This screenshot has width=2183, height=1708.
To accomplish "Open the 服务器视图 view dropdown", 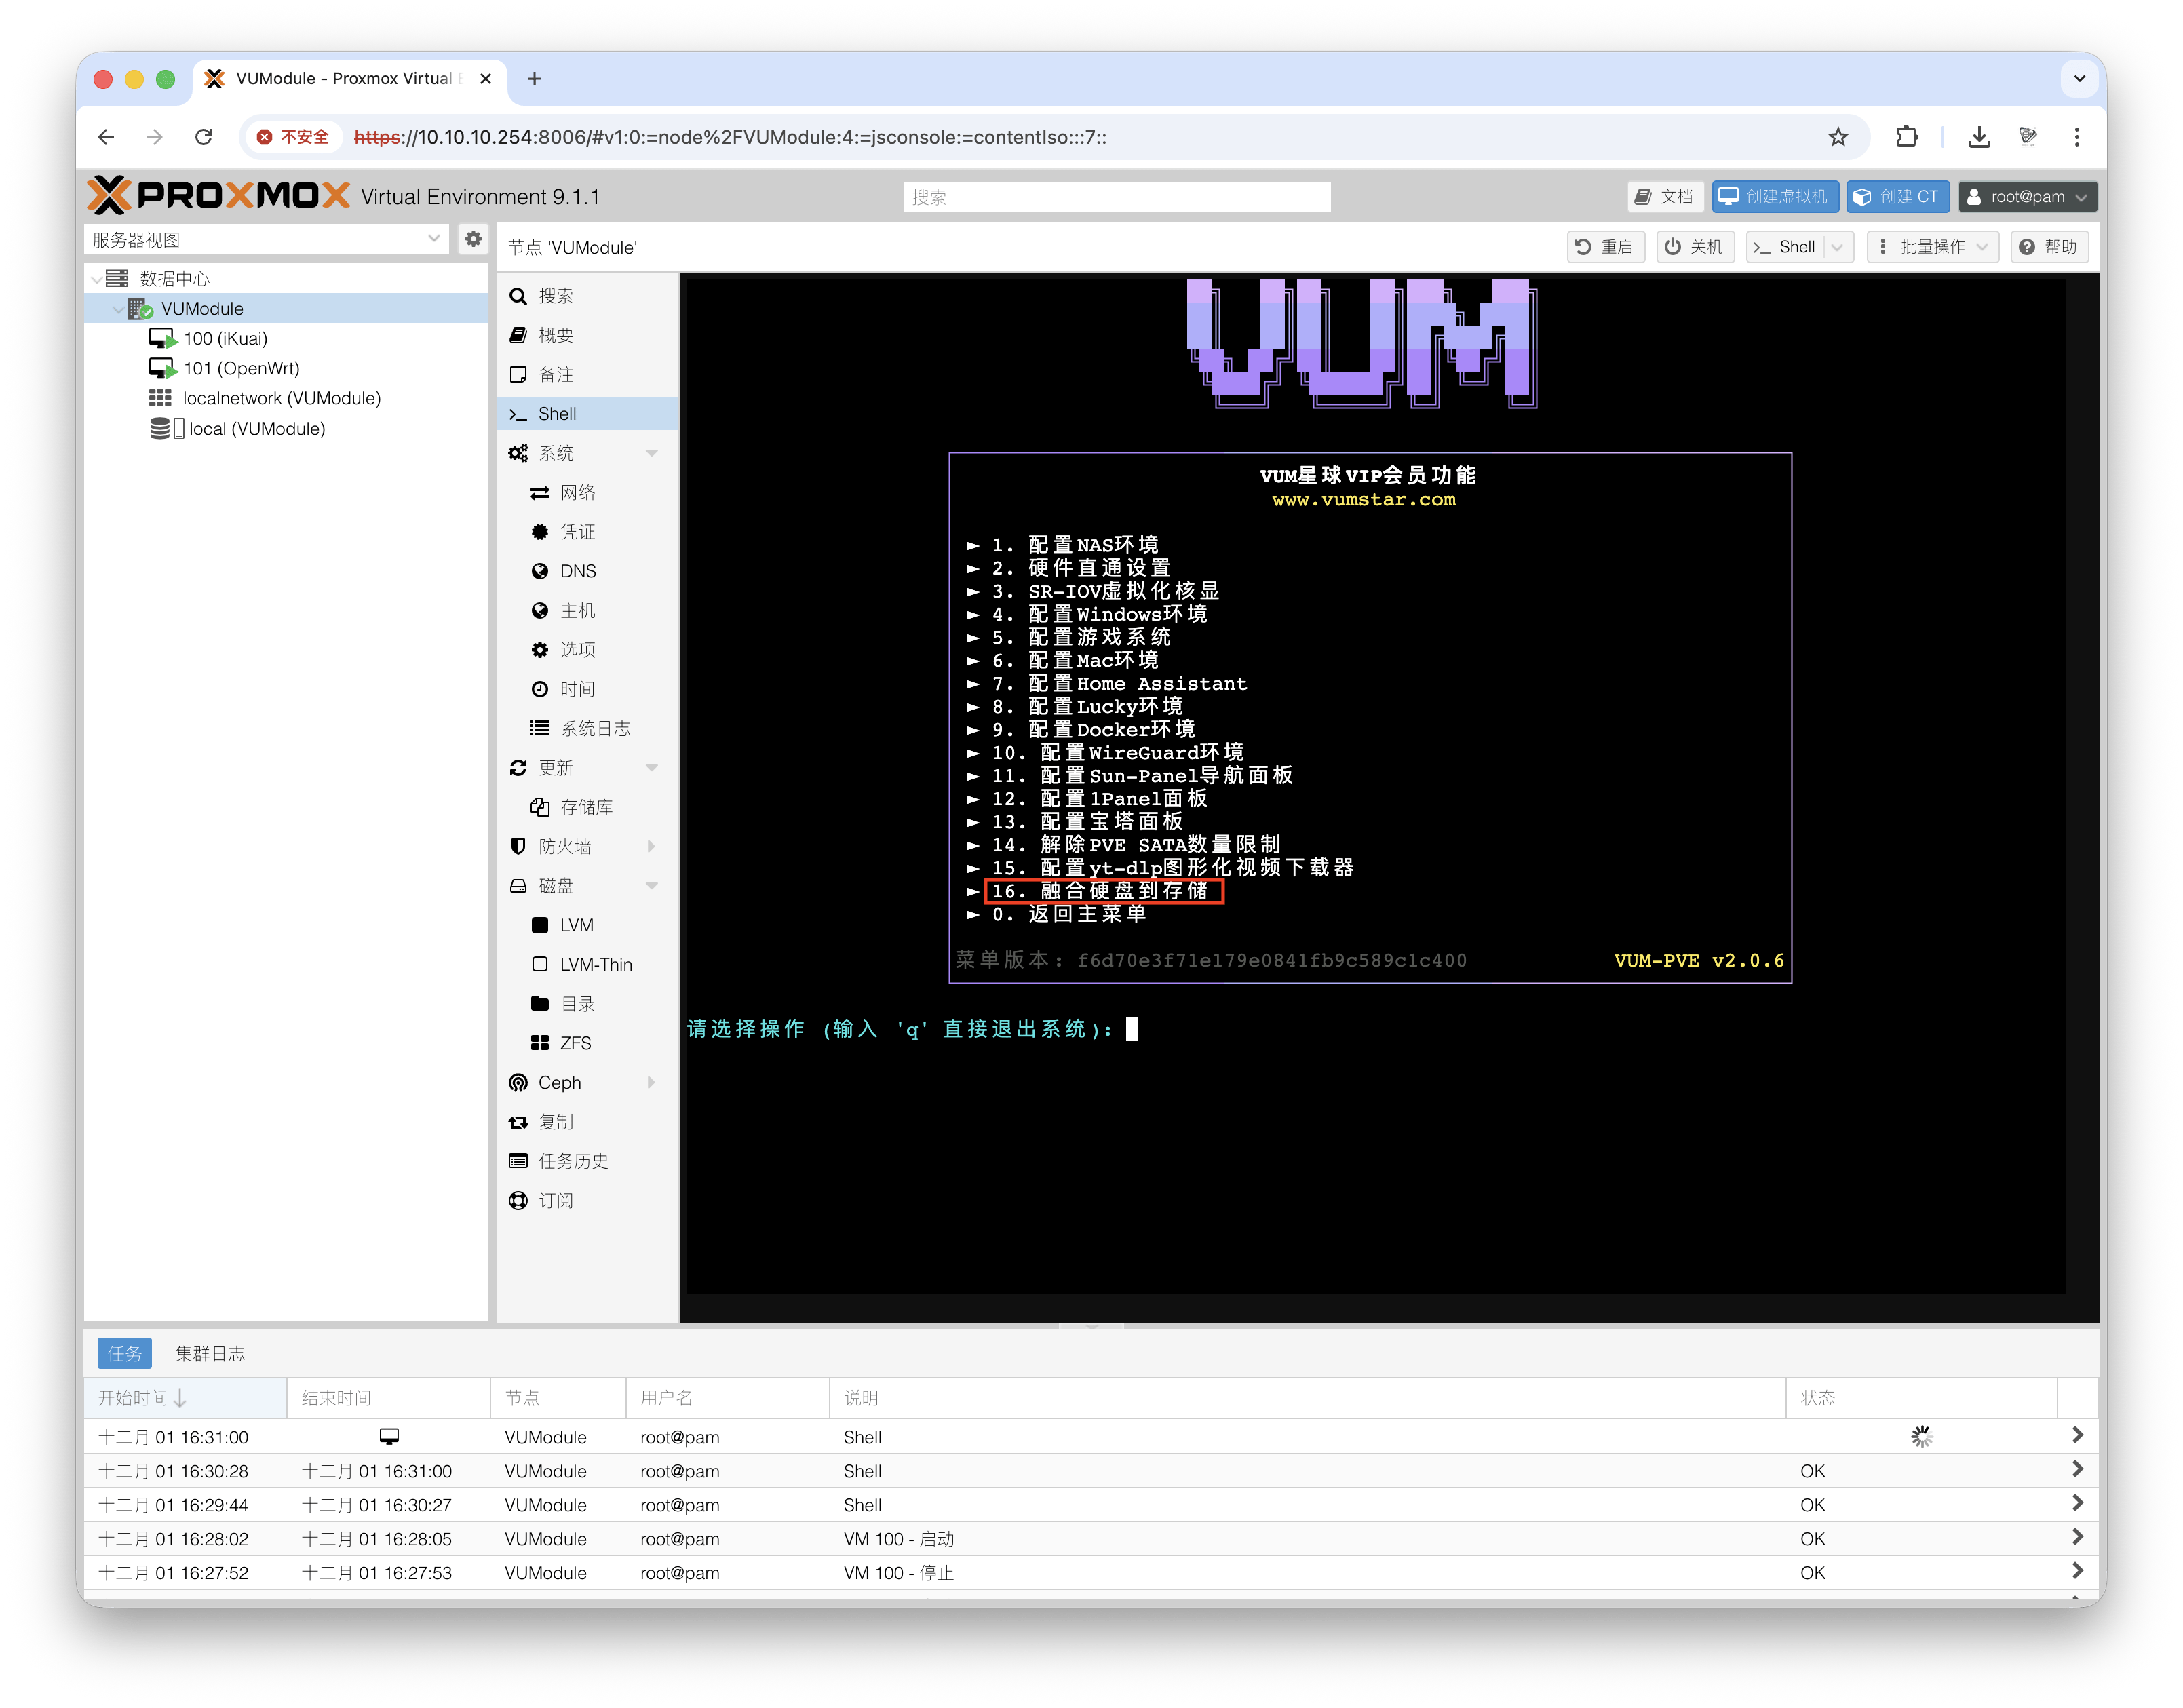I will (x=434, y=239).
